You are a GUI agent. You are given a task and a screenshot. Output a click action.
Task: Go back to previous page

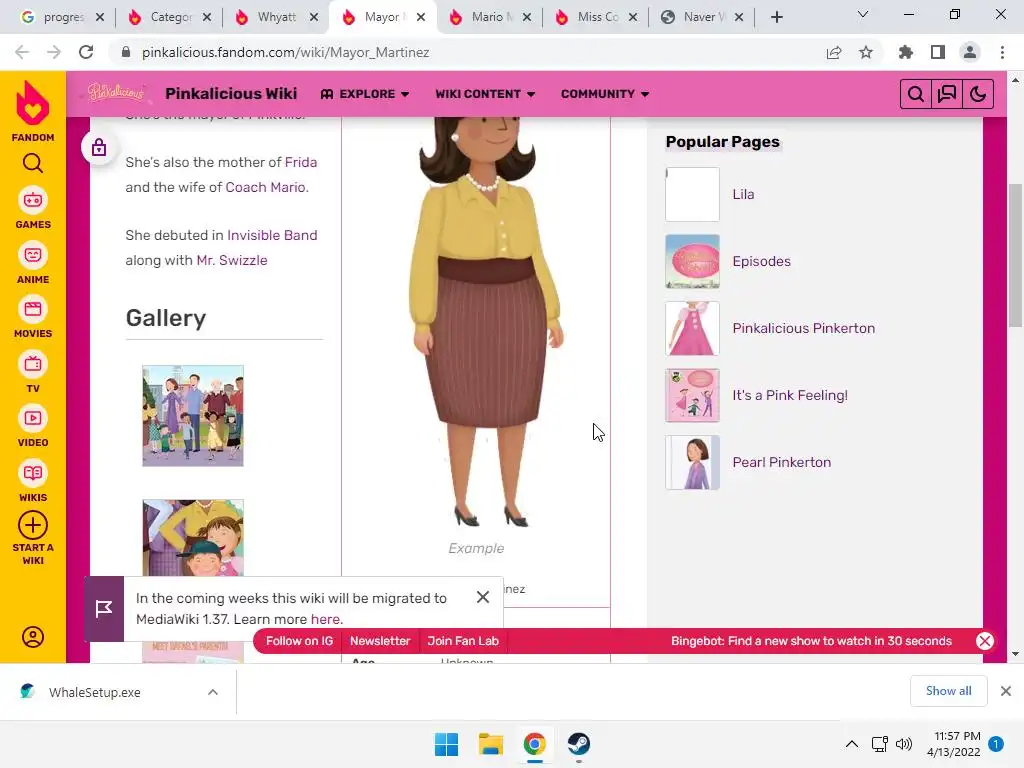click(x=22, y=52)
